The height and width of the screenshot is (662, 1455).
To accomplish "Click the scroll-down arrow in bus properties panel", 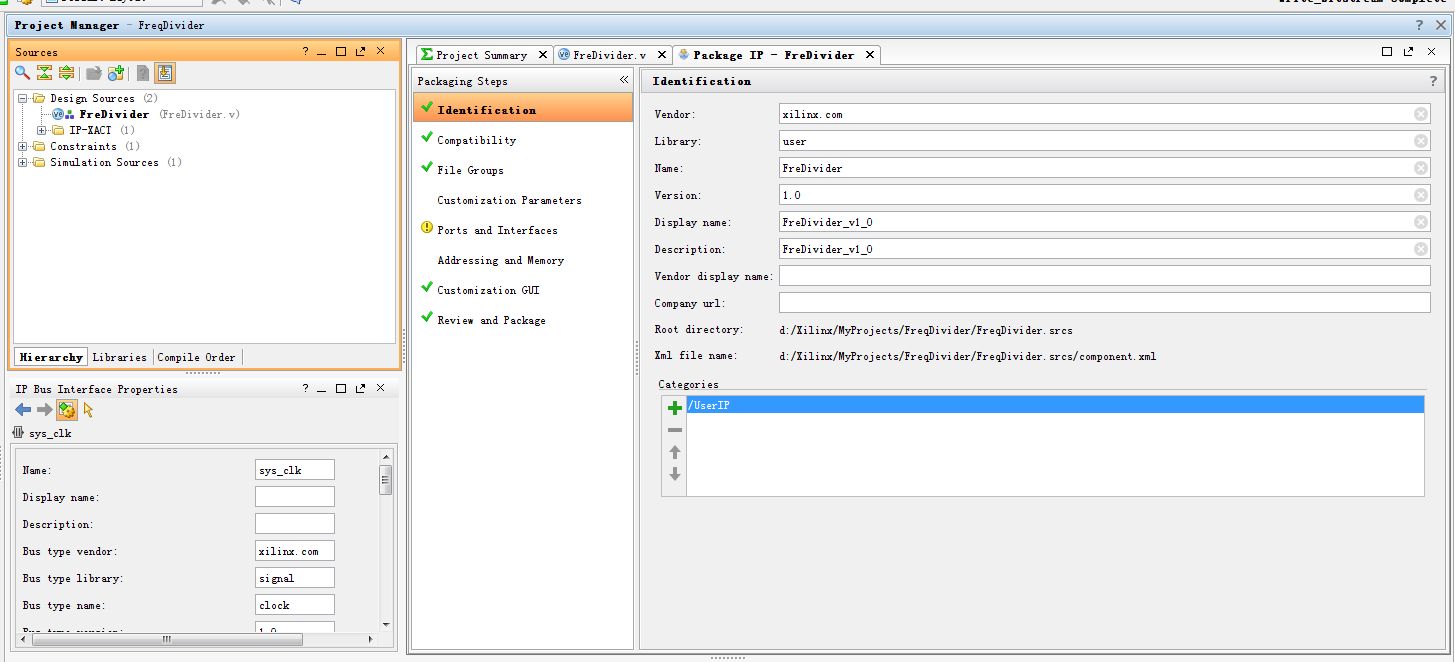I will tap(385, 624).
